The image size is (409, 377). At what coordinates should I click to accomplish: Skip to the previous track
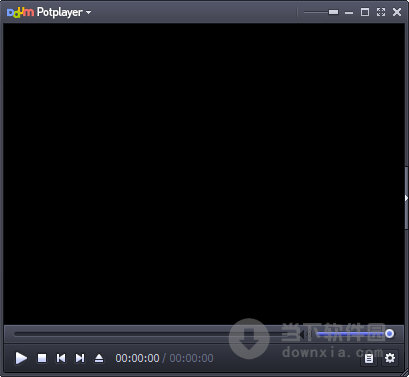[61, 358]
